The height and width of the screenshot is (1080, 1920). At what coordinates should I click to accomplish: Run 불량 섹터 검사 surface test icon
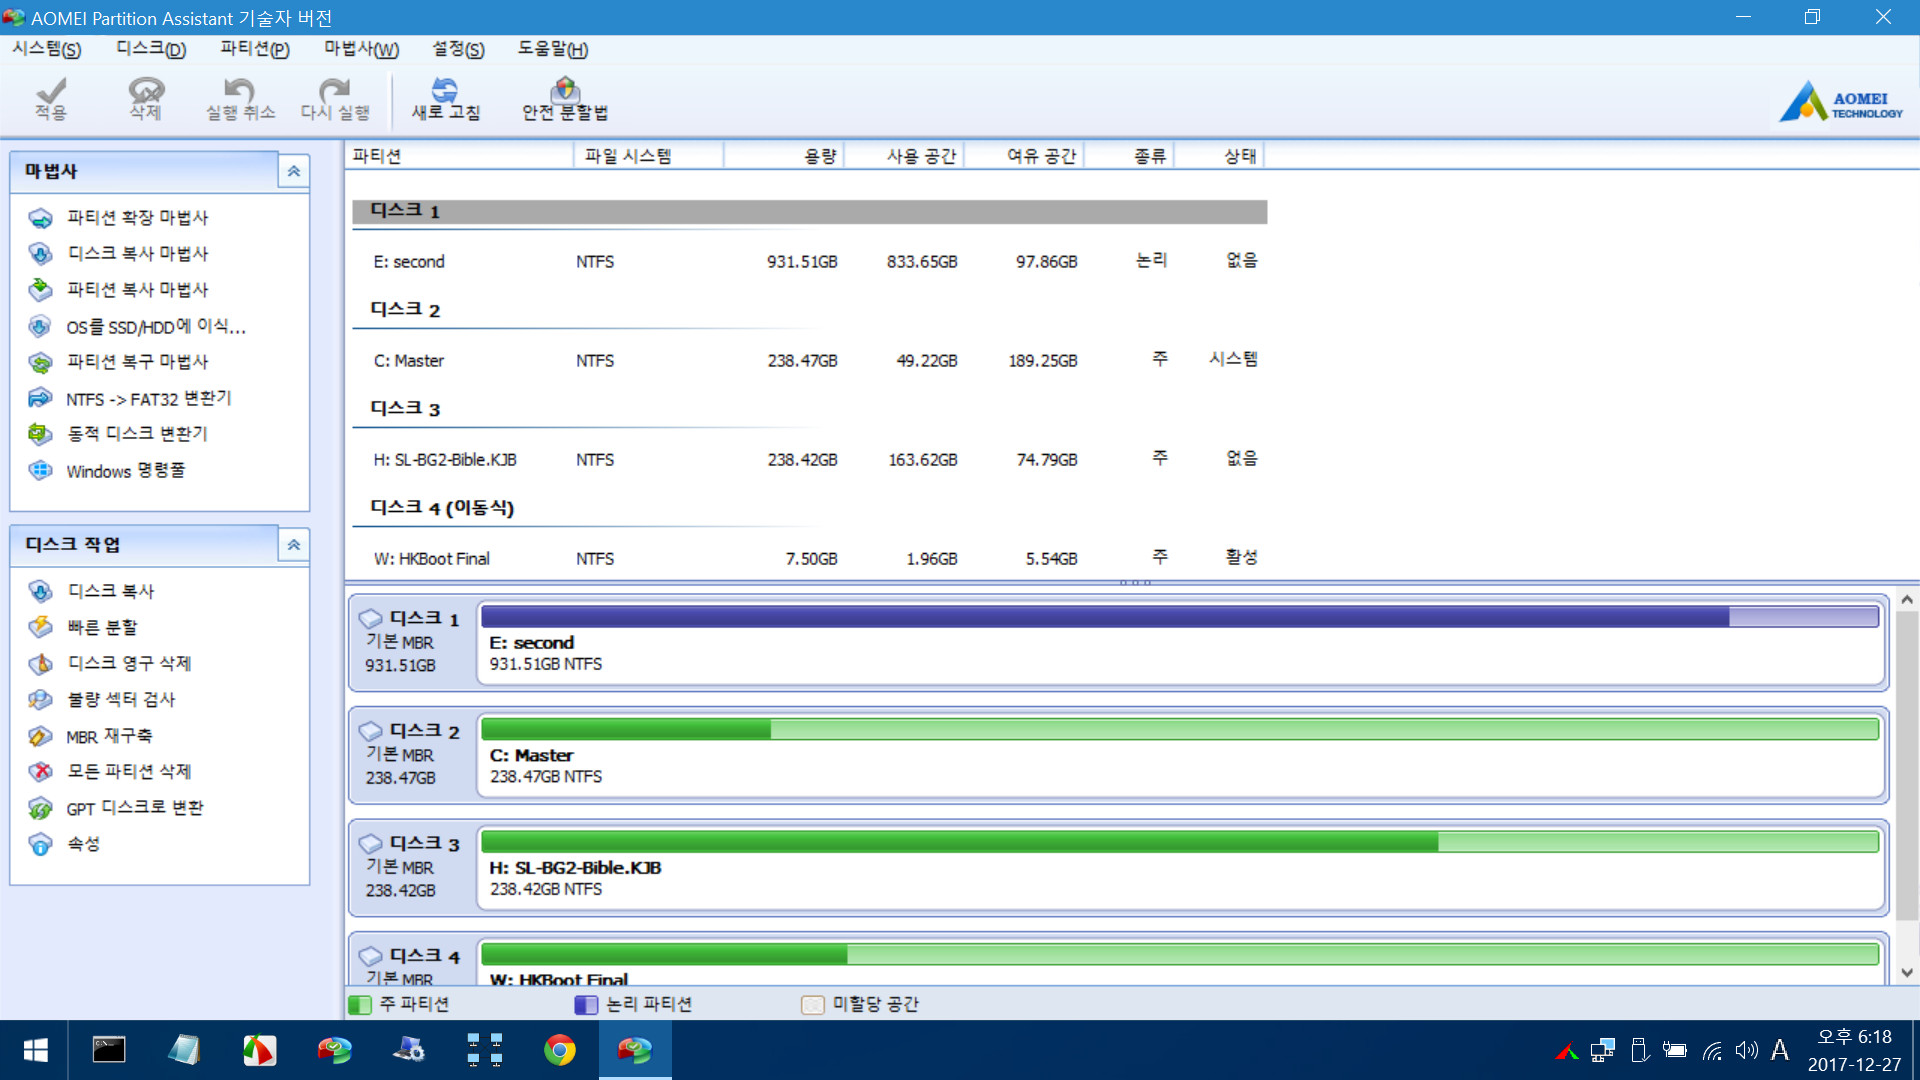40,699
